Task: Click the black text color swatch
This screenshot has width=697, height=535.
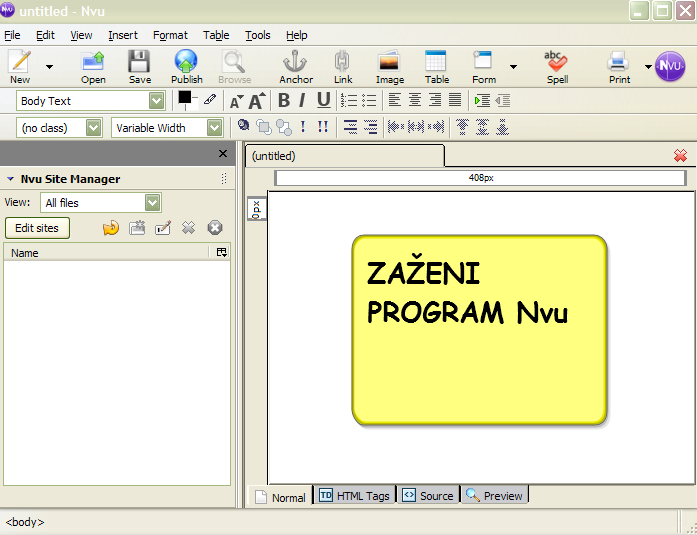Action: click(184, 98)
